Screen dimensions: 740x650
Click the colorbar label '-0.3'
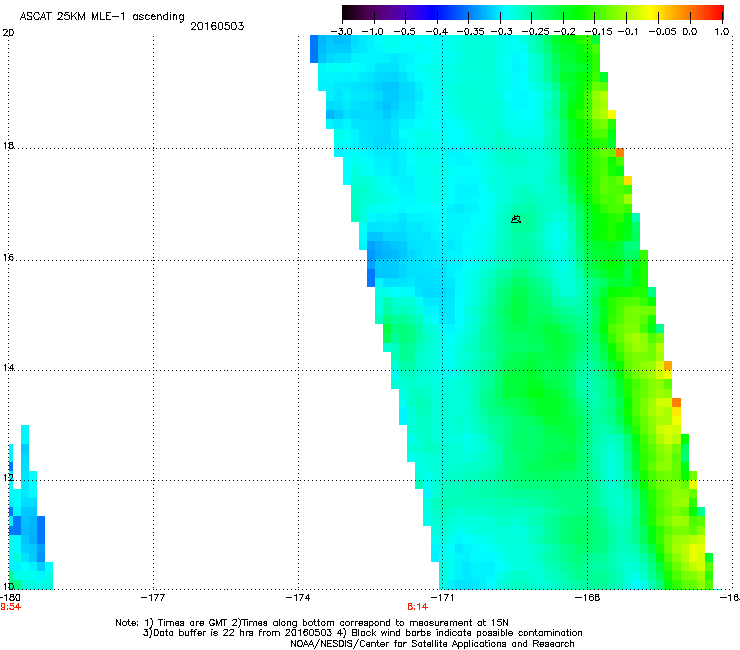[501, 32]
